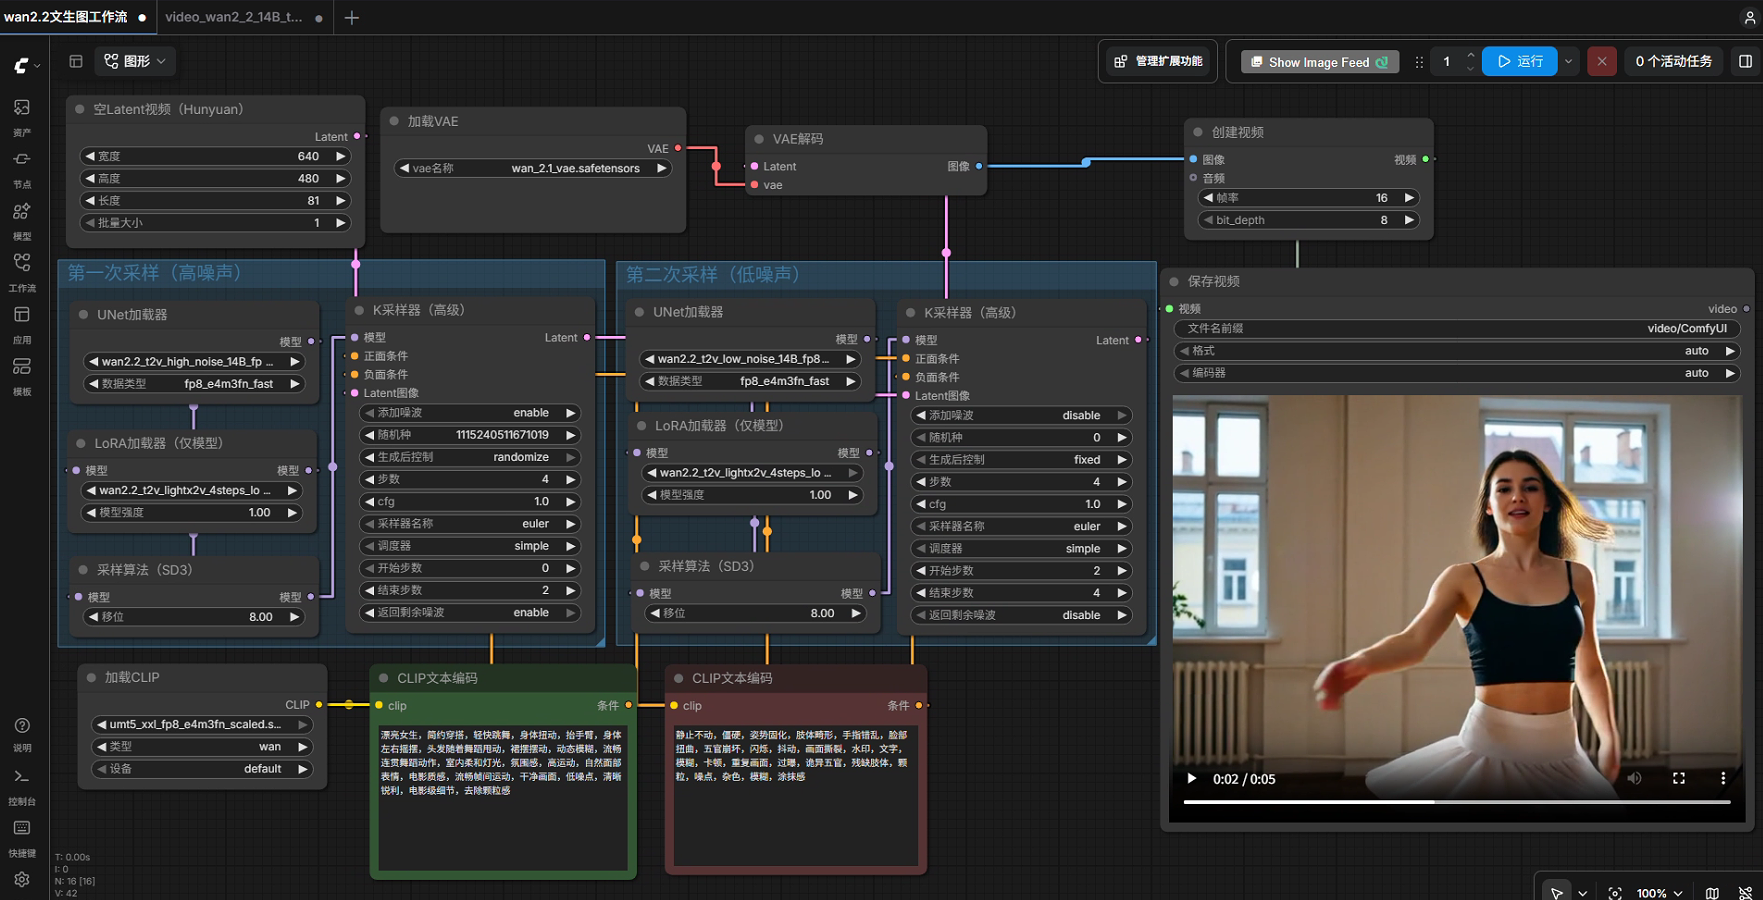Click the user profile icon

1749,17
